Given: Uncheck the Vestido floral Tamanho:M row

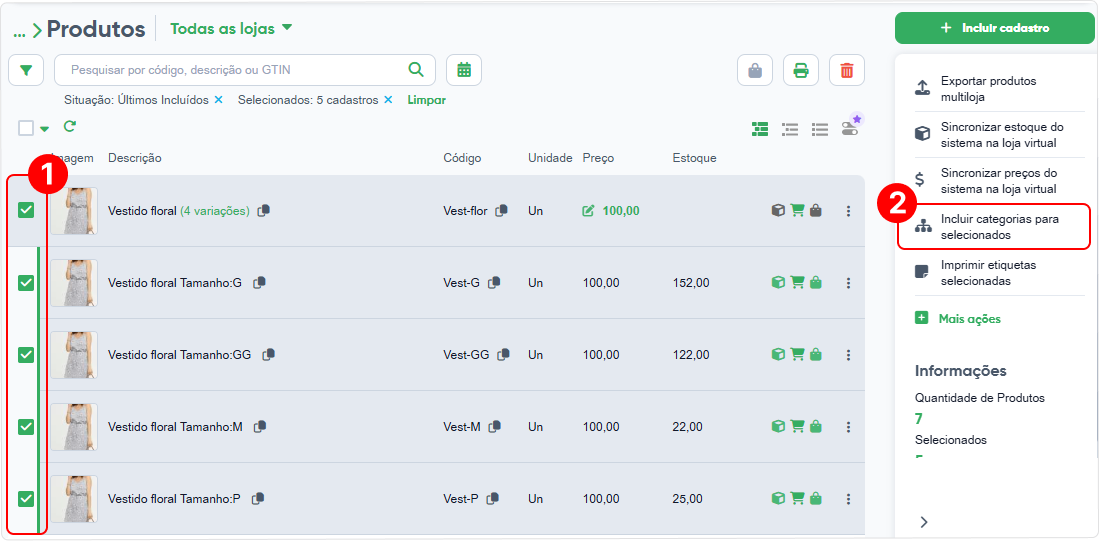Looking at the screenshot, I should coord(26,426).
